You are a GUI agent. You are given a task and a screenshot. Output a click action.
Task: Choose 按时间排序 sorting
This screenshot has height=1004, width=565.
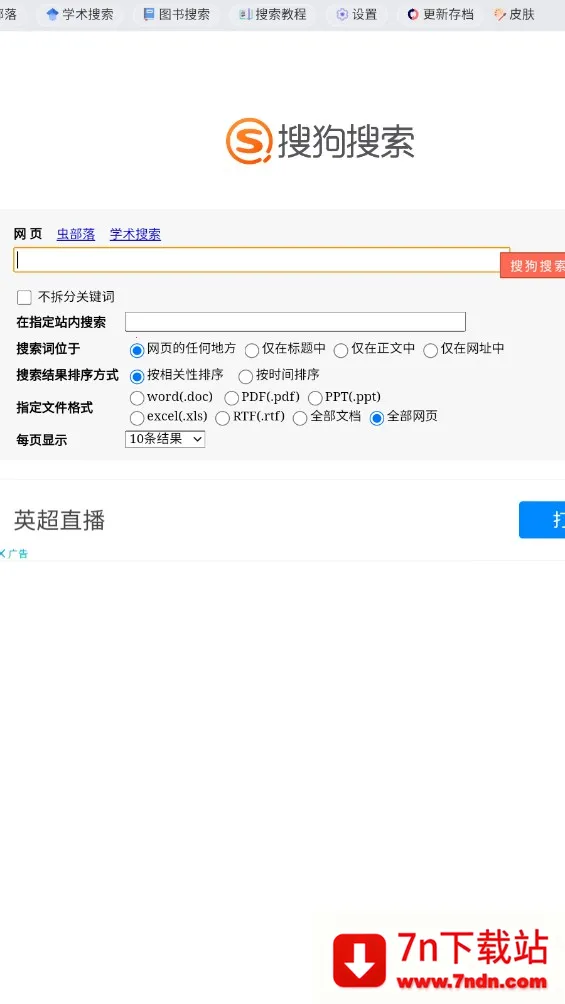[x=245, y=376]
